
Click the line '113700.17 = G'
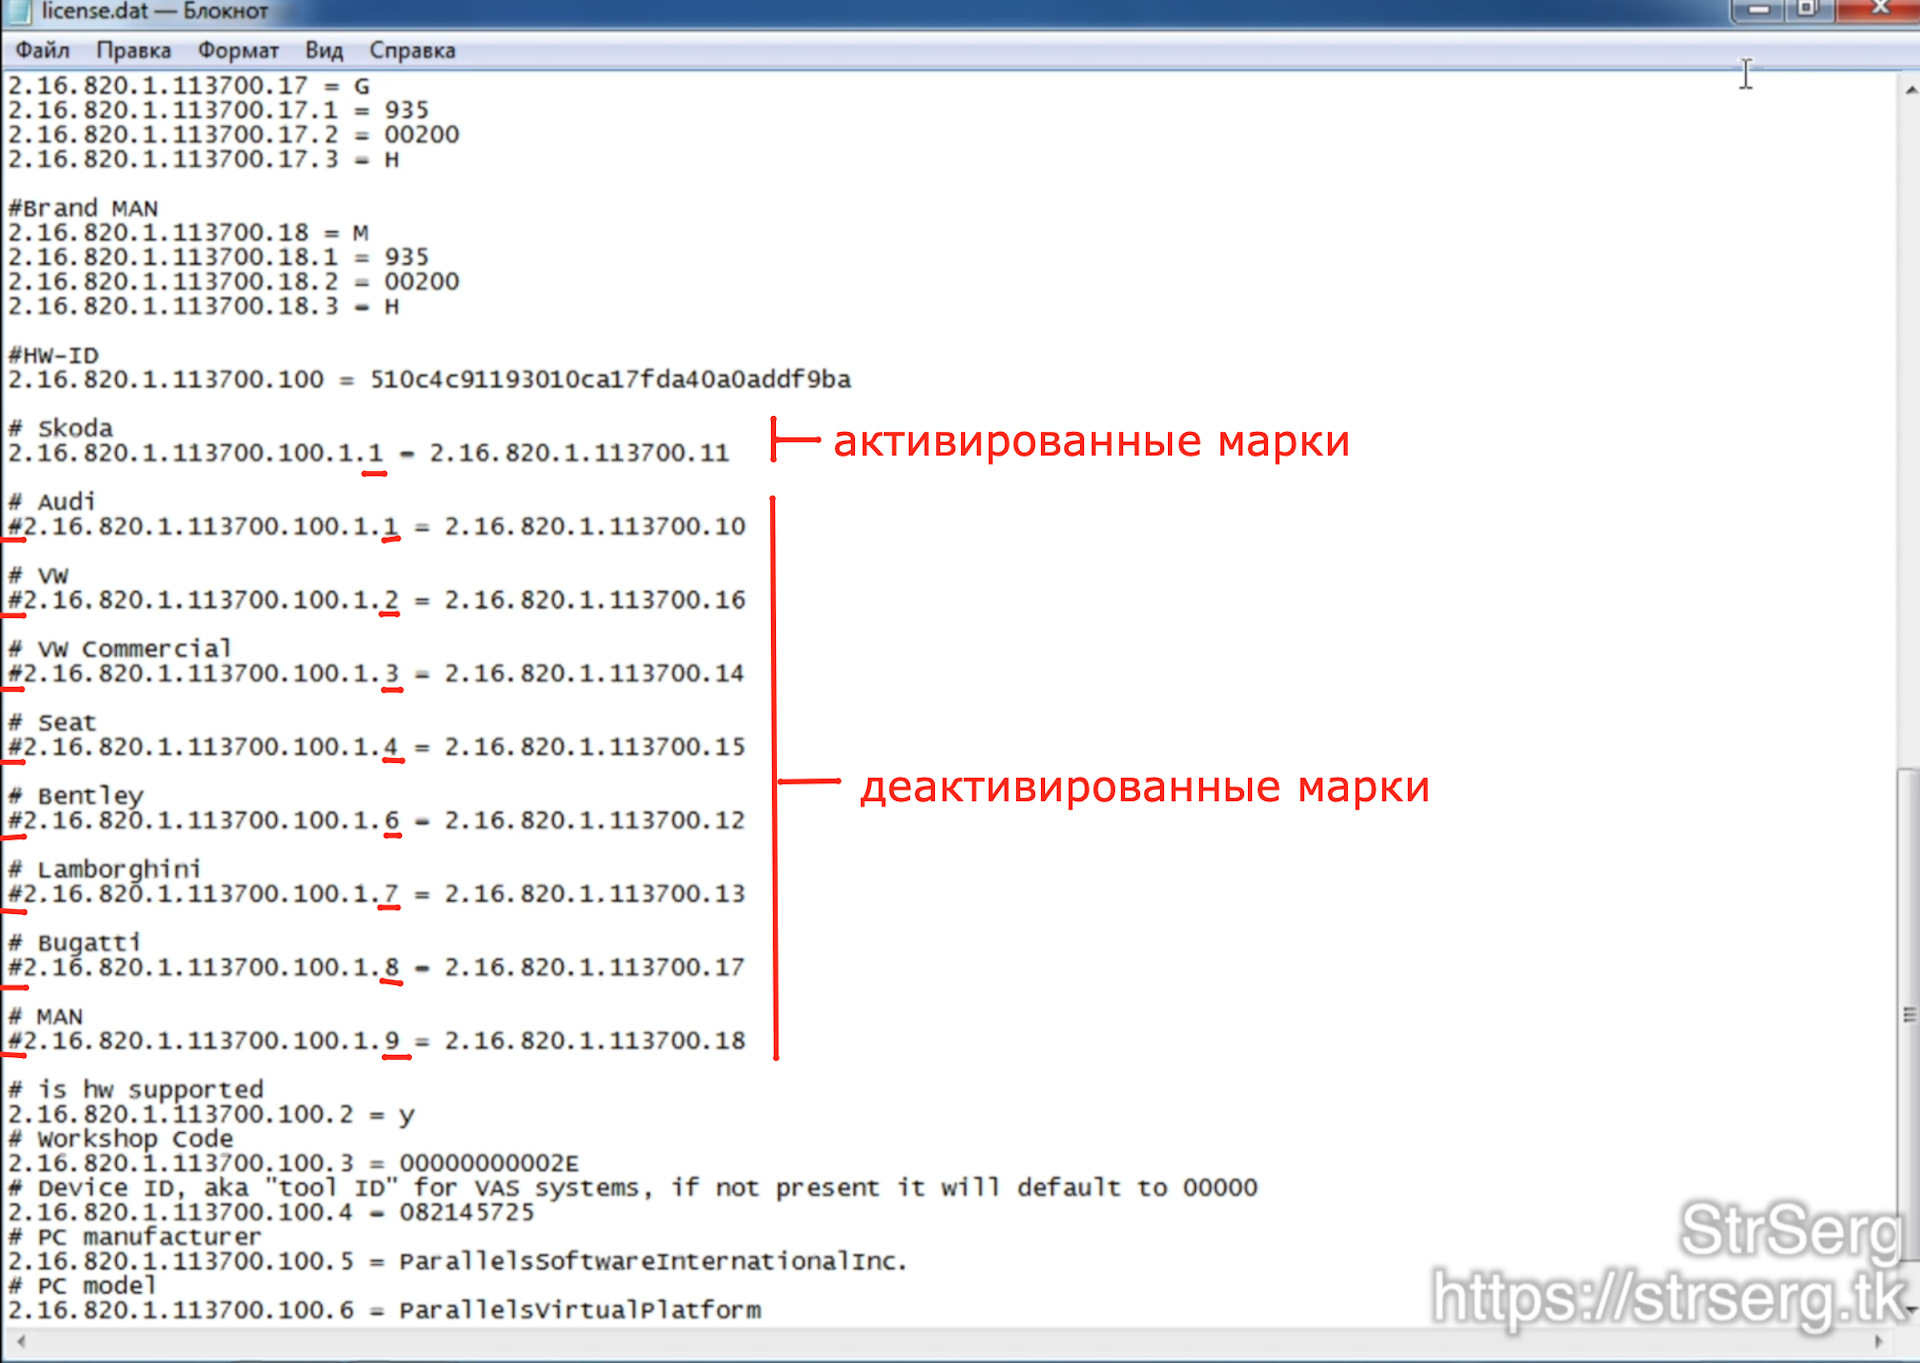pyautogui.click(x=189, y=86)
